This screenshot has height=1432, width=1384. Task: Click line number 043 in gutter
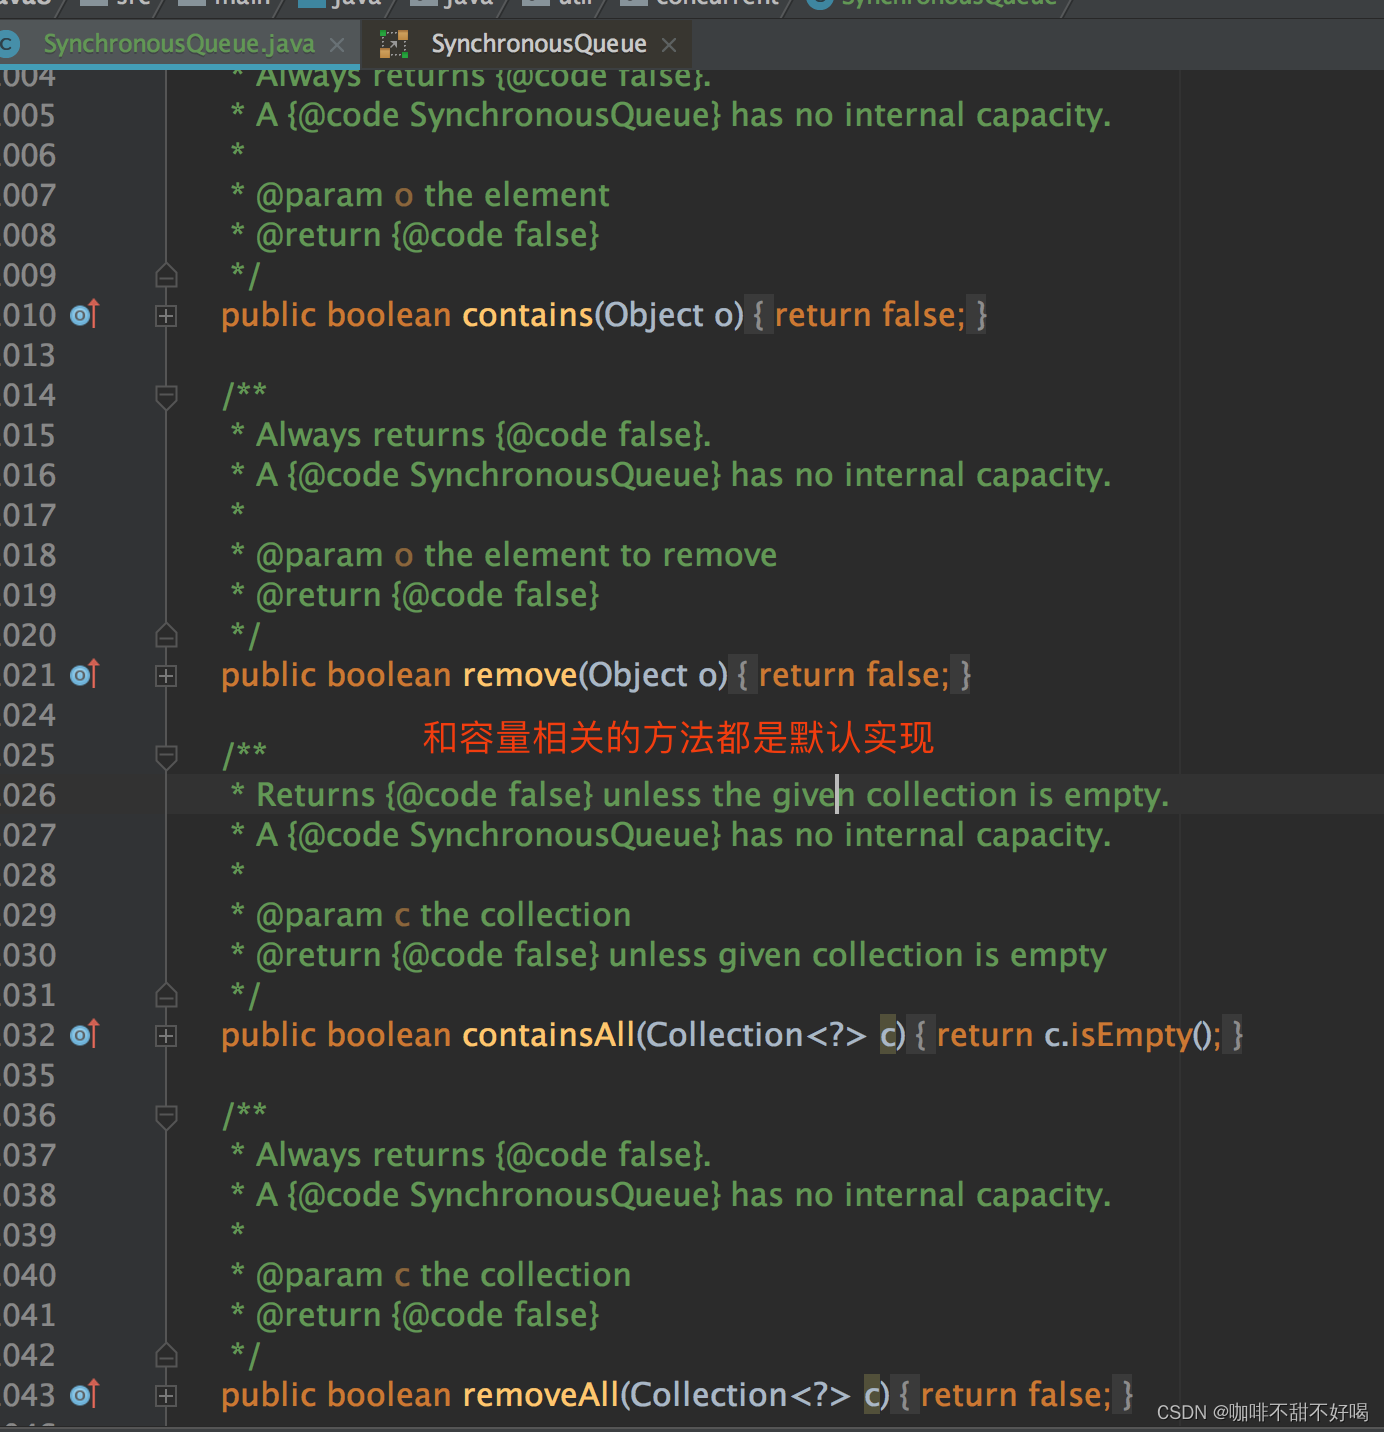(x=28, y=1395)
